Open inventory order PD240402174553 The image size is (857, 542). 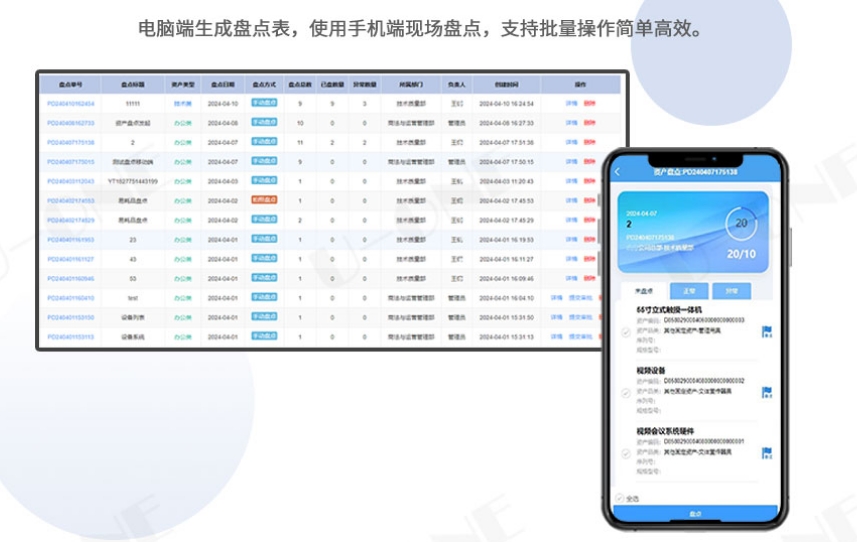tap(71, 201)
